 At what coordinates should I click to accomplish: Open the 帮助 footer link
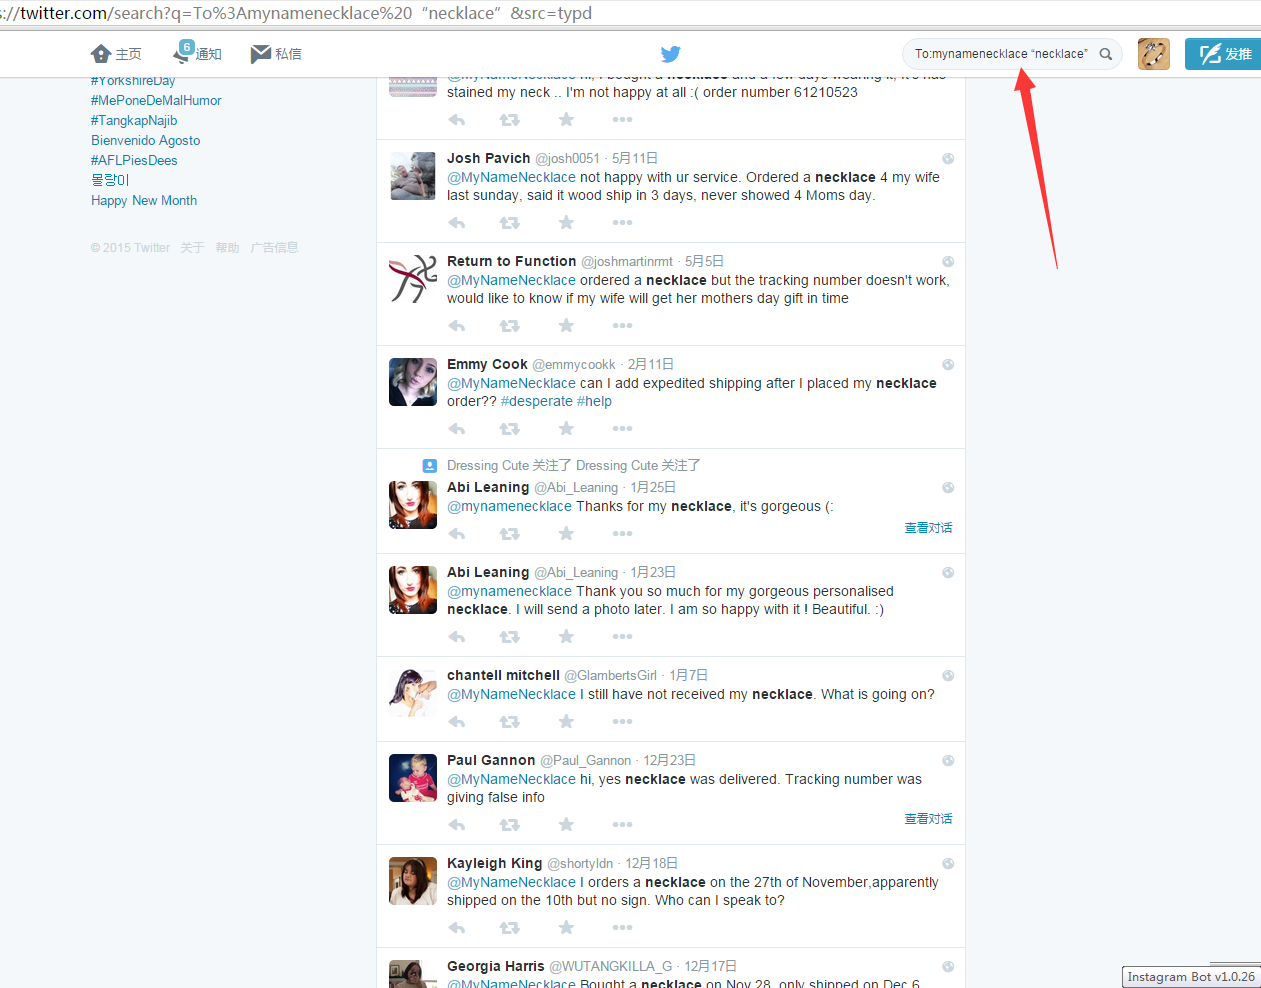pos(227,248)
